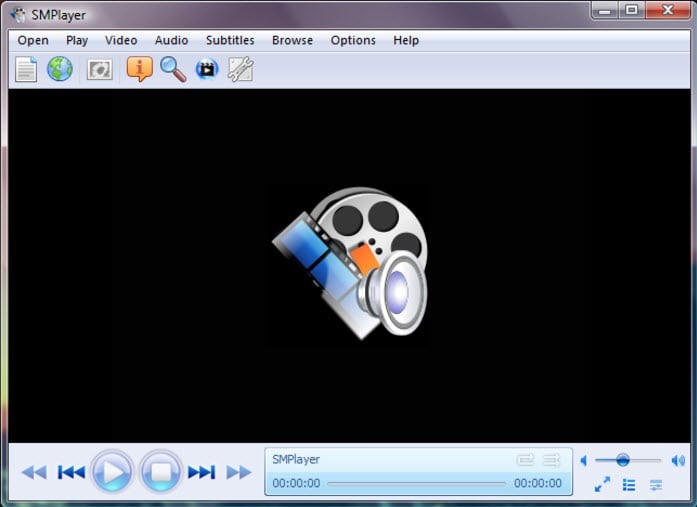The height and width of the screenshot is (507, 697).
Task: Open URL with the globe icon
Action: coord(60,69)
